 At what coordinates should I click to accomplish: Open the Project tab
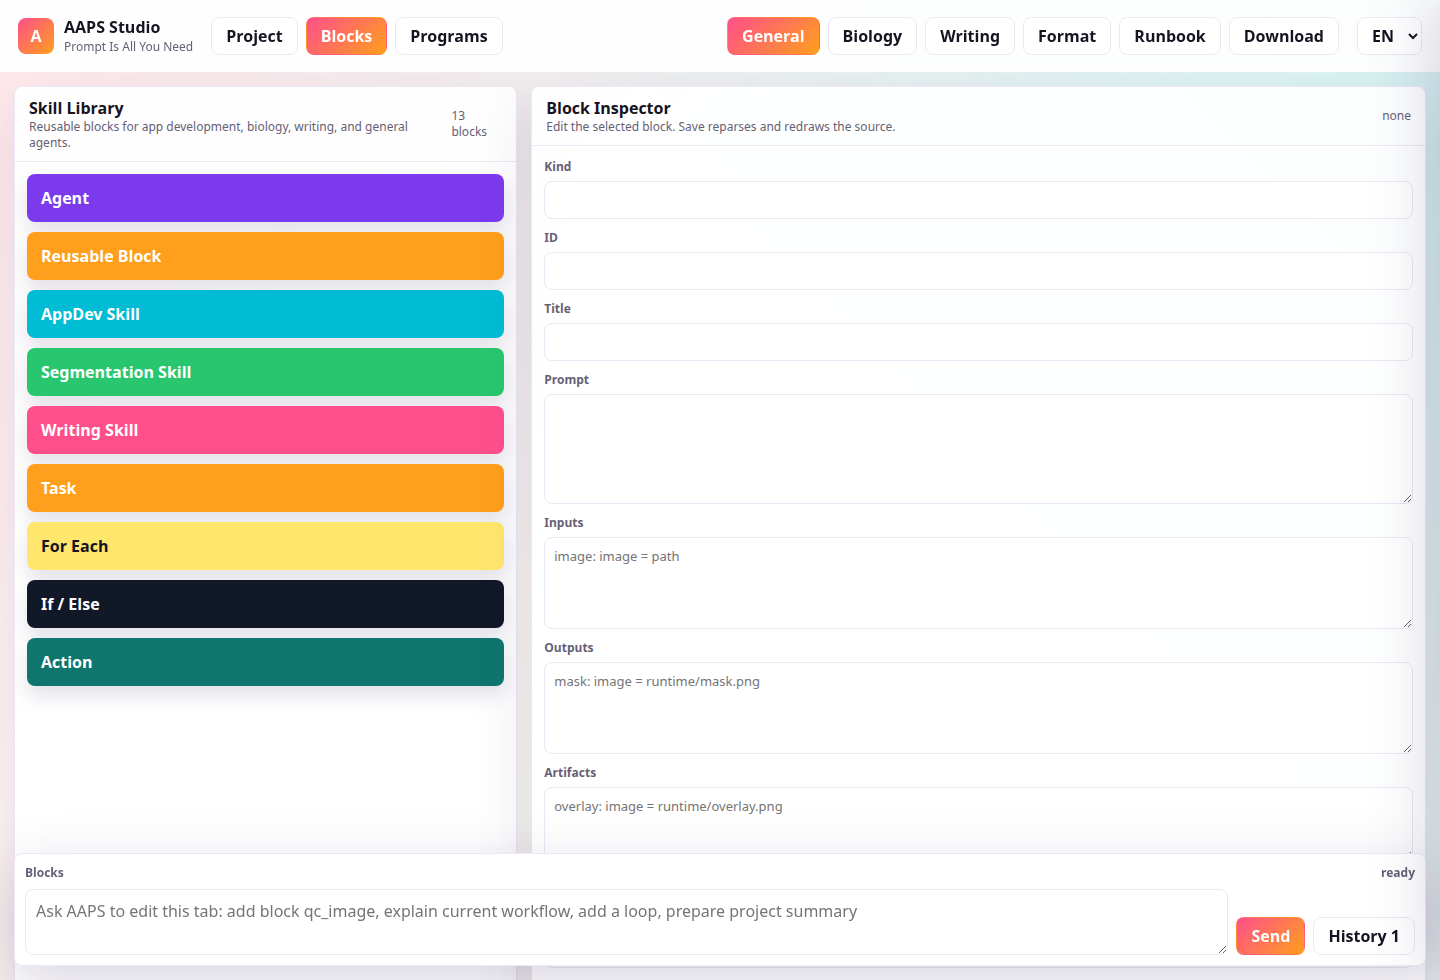click(254, 36)
